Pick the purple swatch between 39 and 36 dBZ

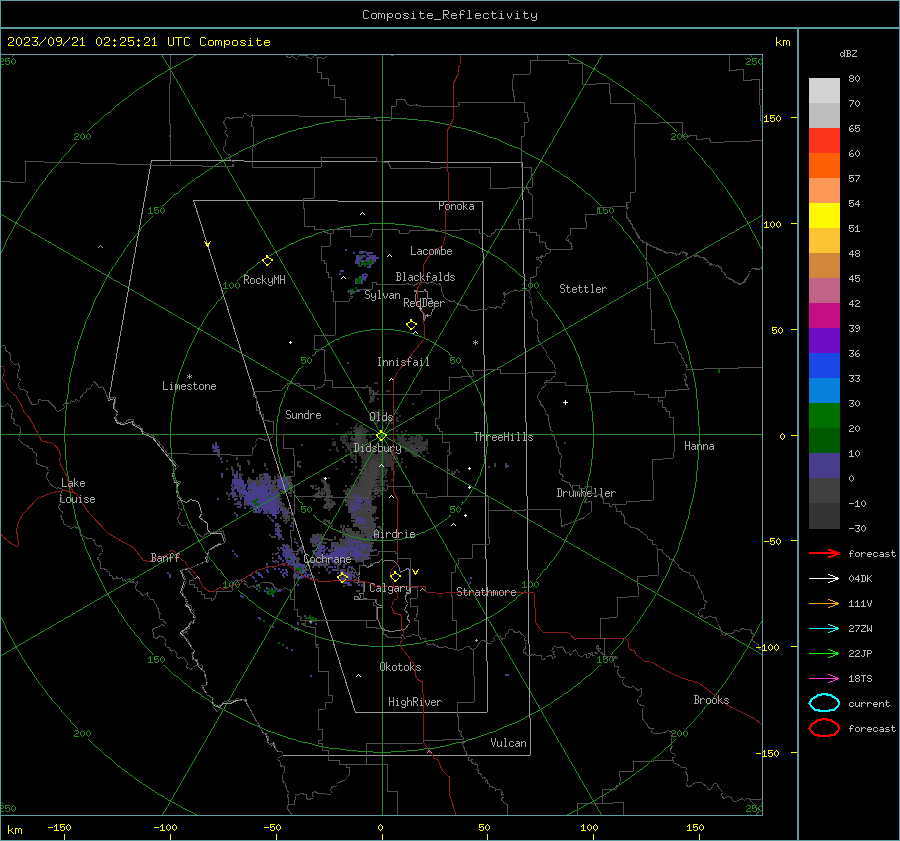click(x=824, y=340)
